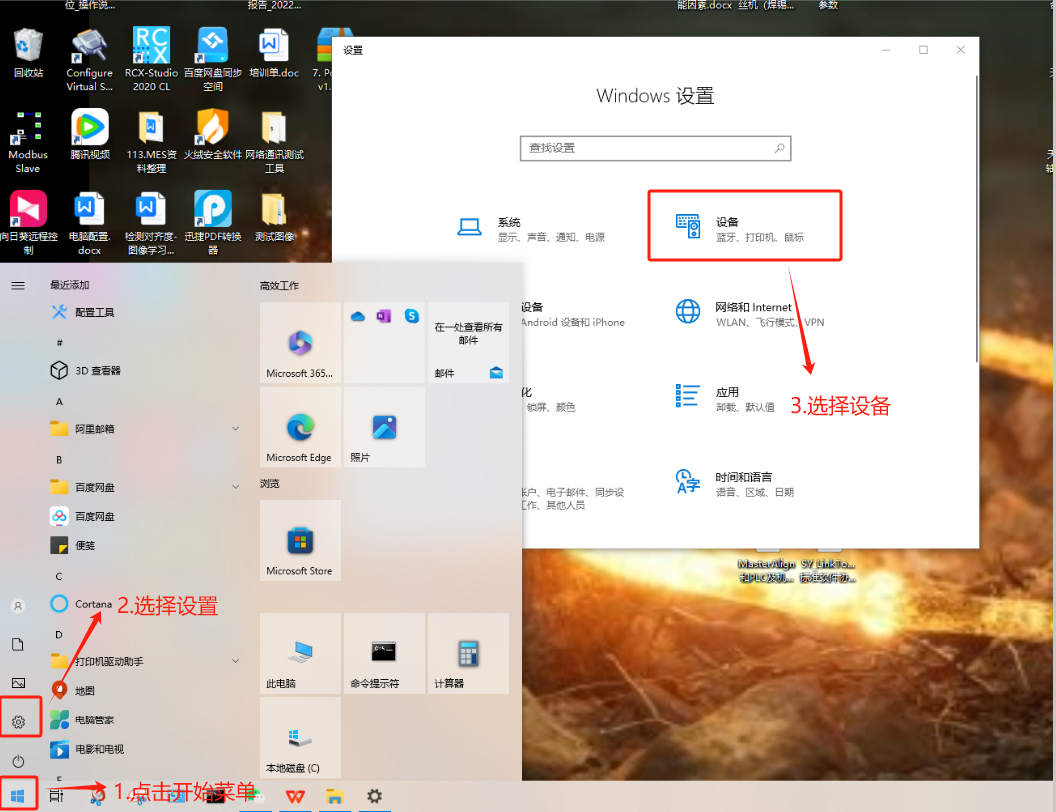Screen dimensions: 1056x812
Task: Open the user account icon in Start sidebar
Action: tap(18, 606)
